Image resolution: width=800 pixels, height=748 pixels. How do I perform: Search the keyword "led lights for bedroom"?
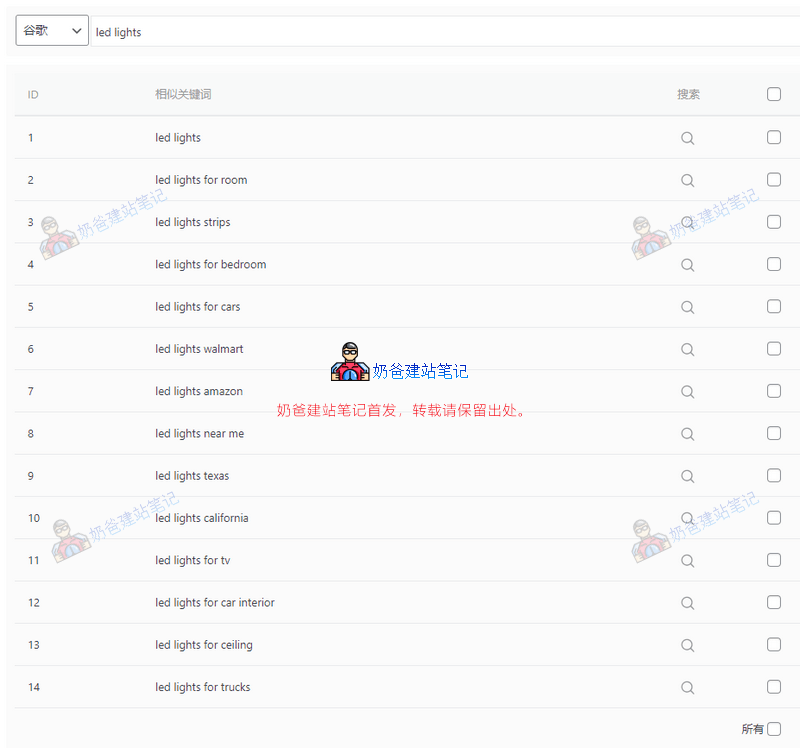click(x=687, y=264)
